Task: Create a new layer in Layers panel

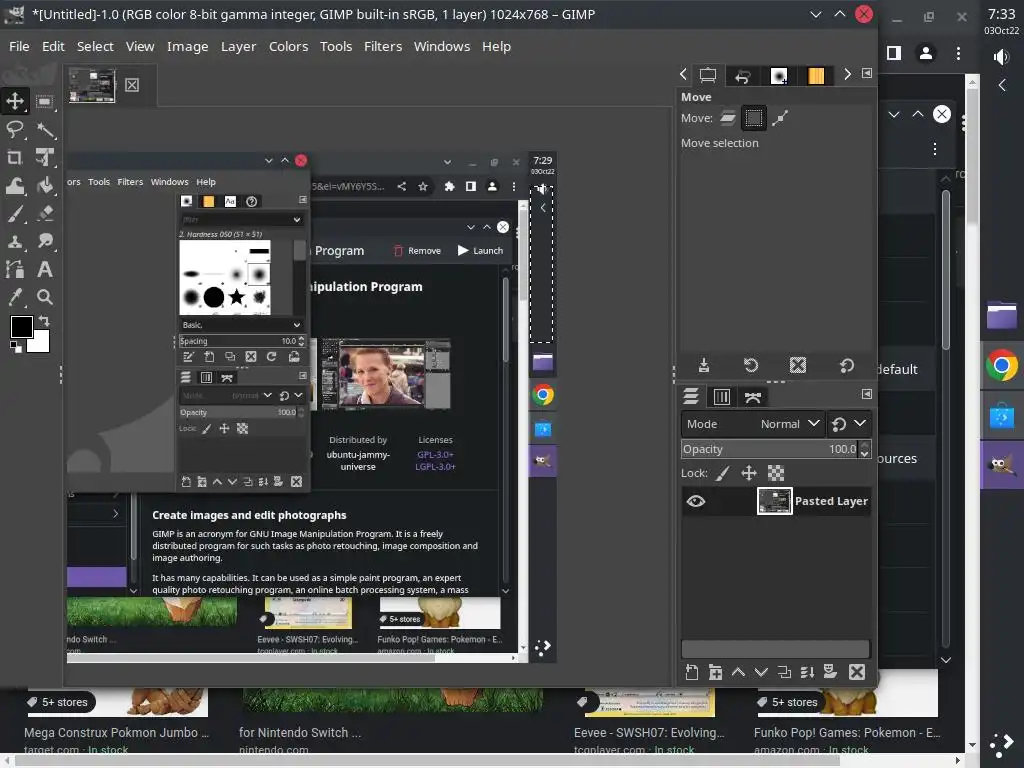Action: (692, 672)
